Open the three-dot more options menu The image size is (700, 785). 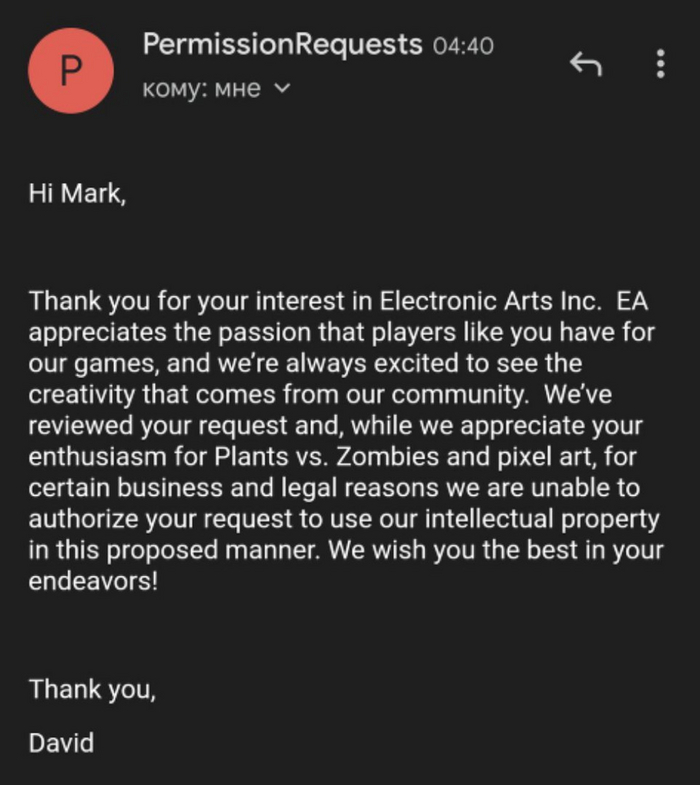click(x=660, y=64)
